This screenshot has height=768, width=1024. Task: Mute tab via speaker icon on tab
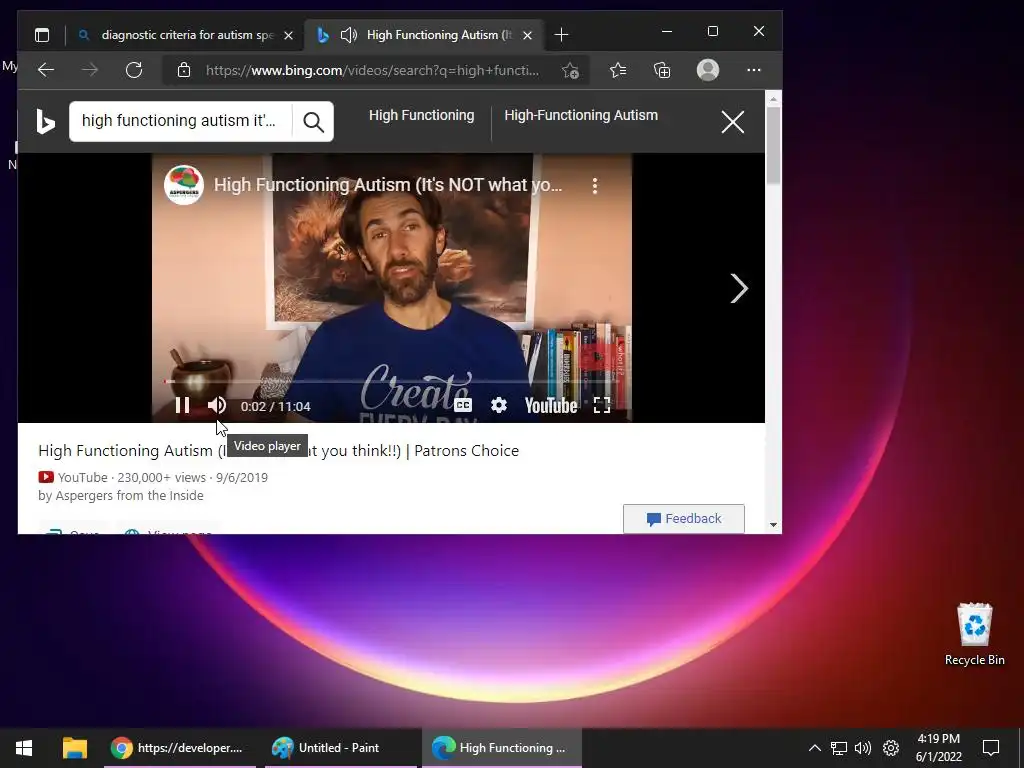tap(349, 35)
